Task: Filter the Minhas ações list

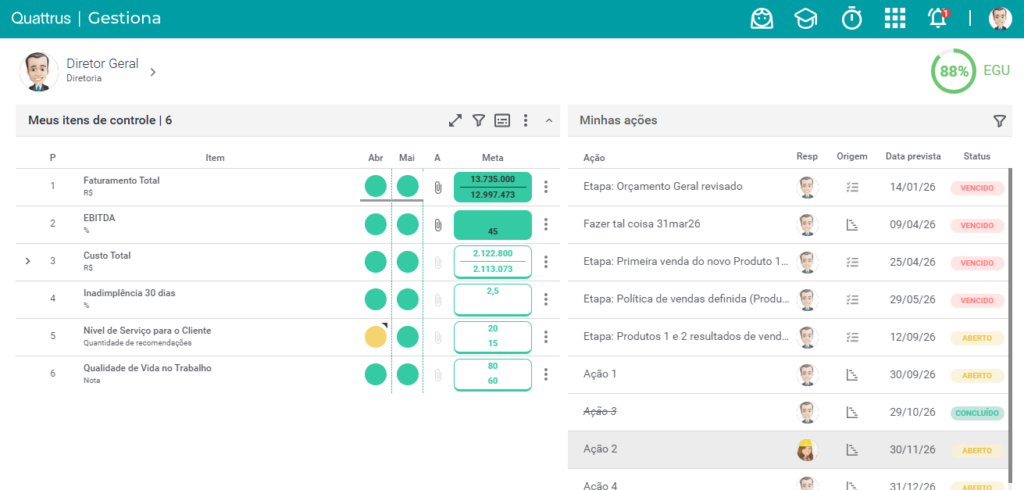Action: pyautogui.click(x=999, y=120)
